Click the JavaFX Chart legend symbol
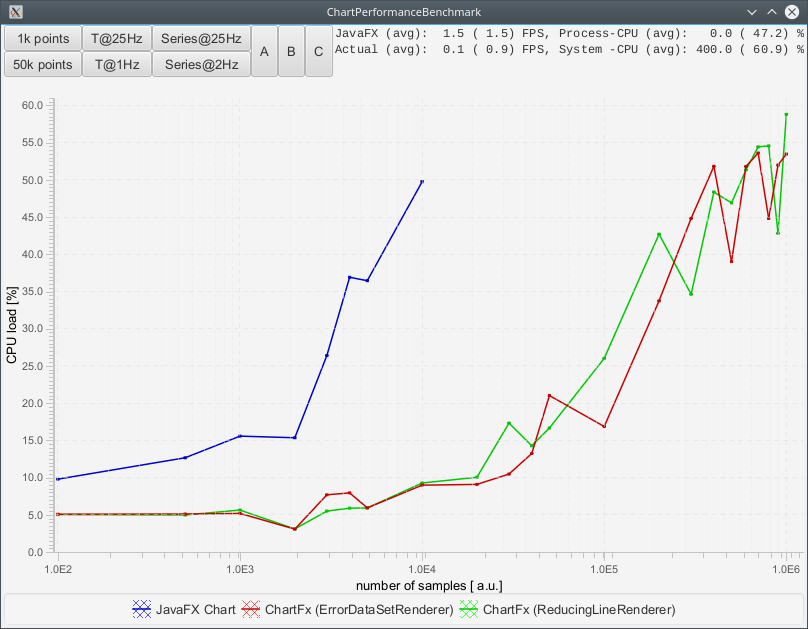The image size is (808, 629). [x=142, y=609]
